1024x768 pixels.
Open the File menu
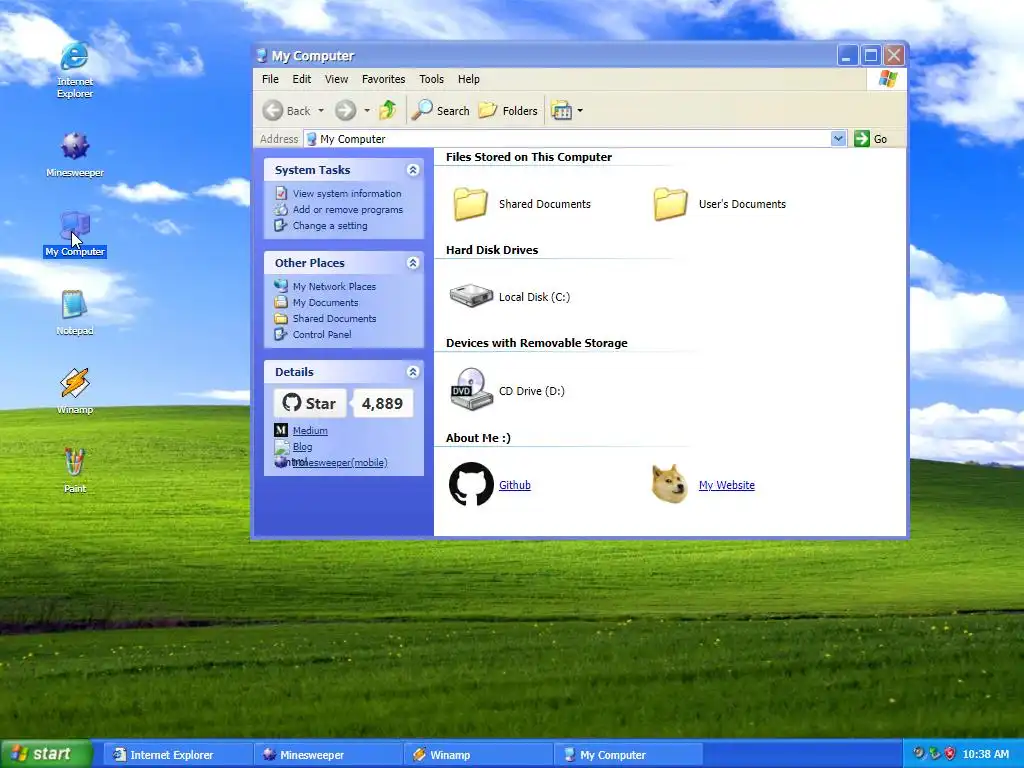(270, 79)
